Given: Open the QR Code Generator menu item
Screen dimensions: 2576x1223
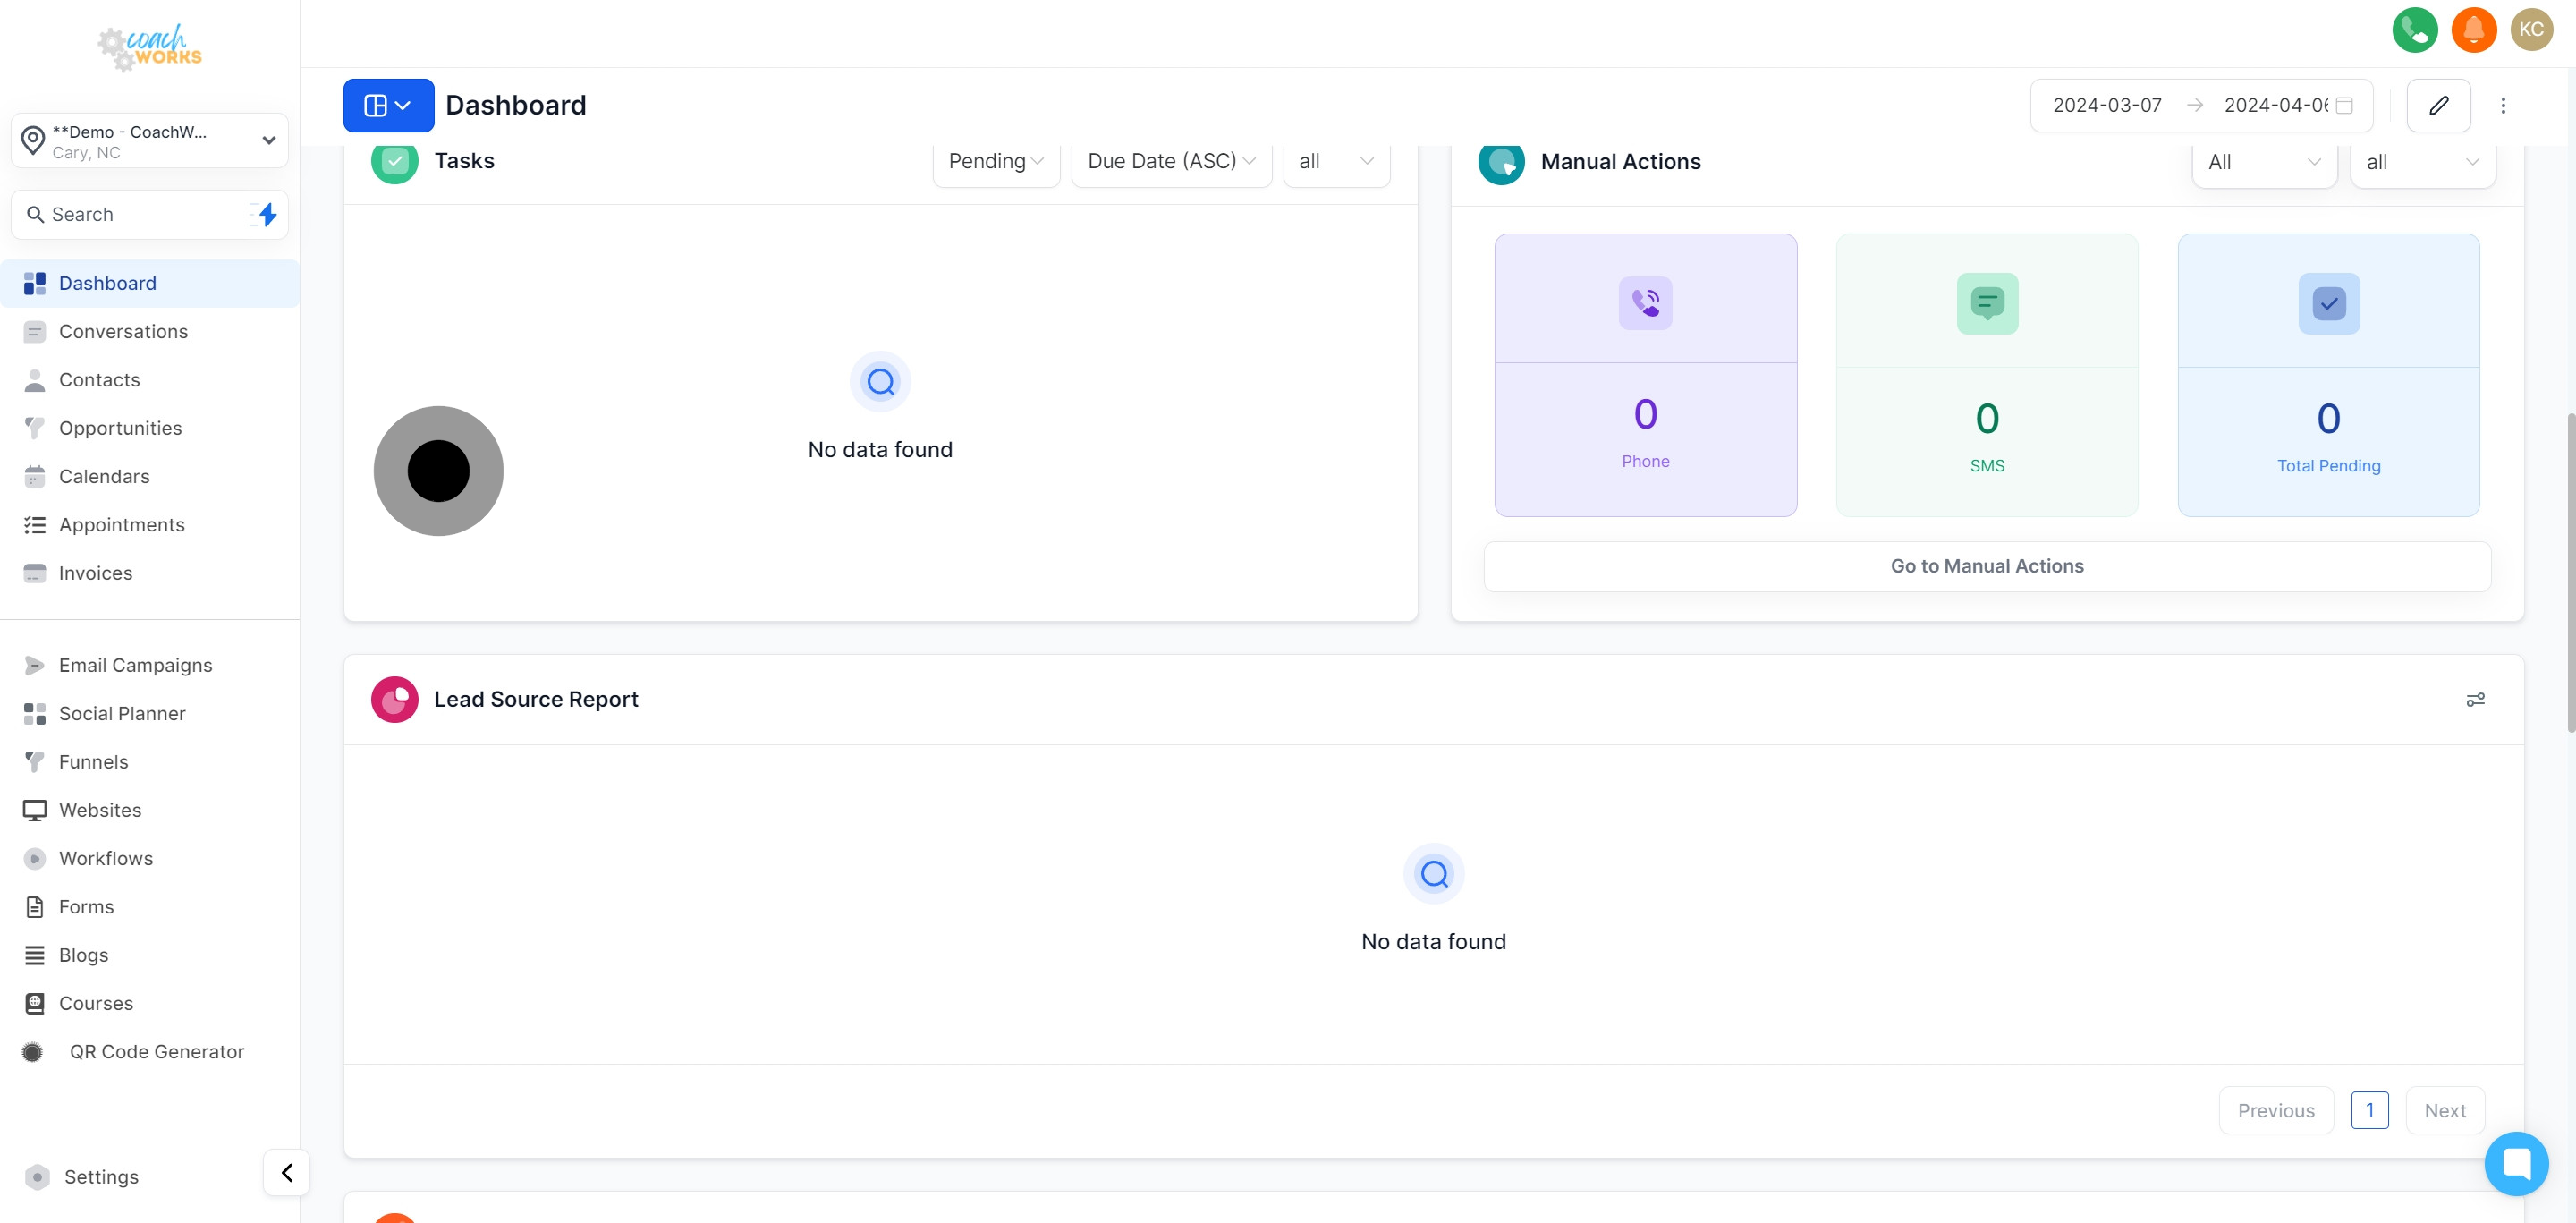Looking at the screenshot, I should point(156,1051).
